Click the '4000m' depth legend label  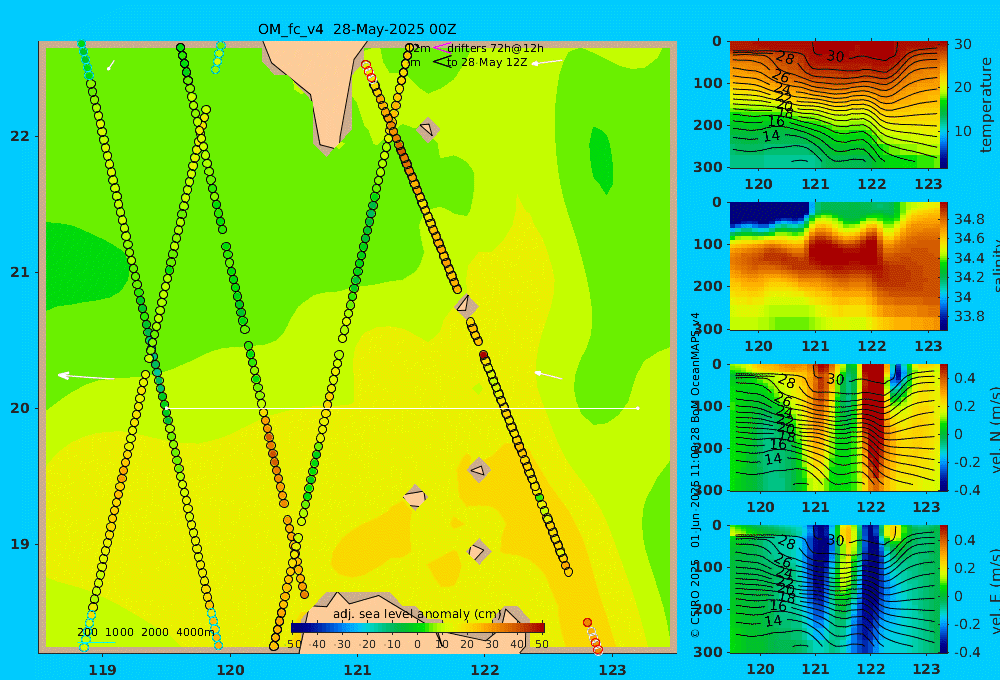tap(195, 632)
